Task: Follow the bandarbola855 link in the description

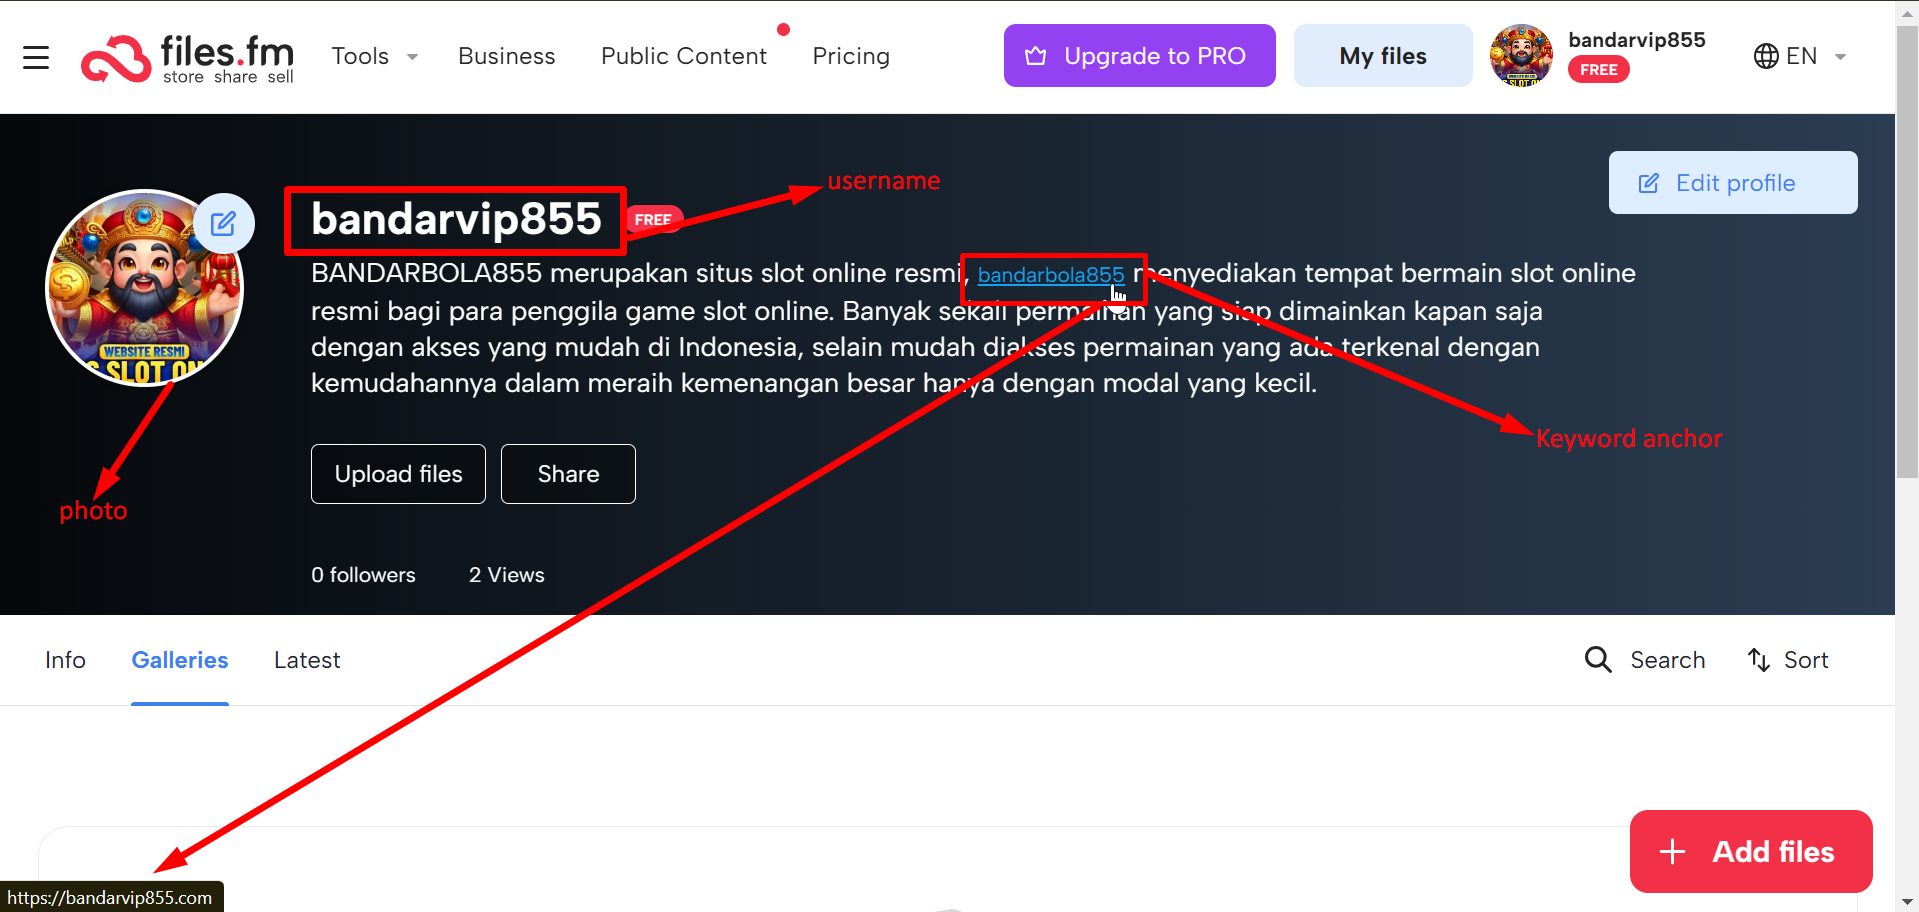Action: click(1050, 275)
